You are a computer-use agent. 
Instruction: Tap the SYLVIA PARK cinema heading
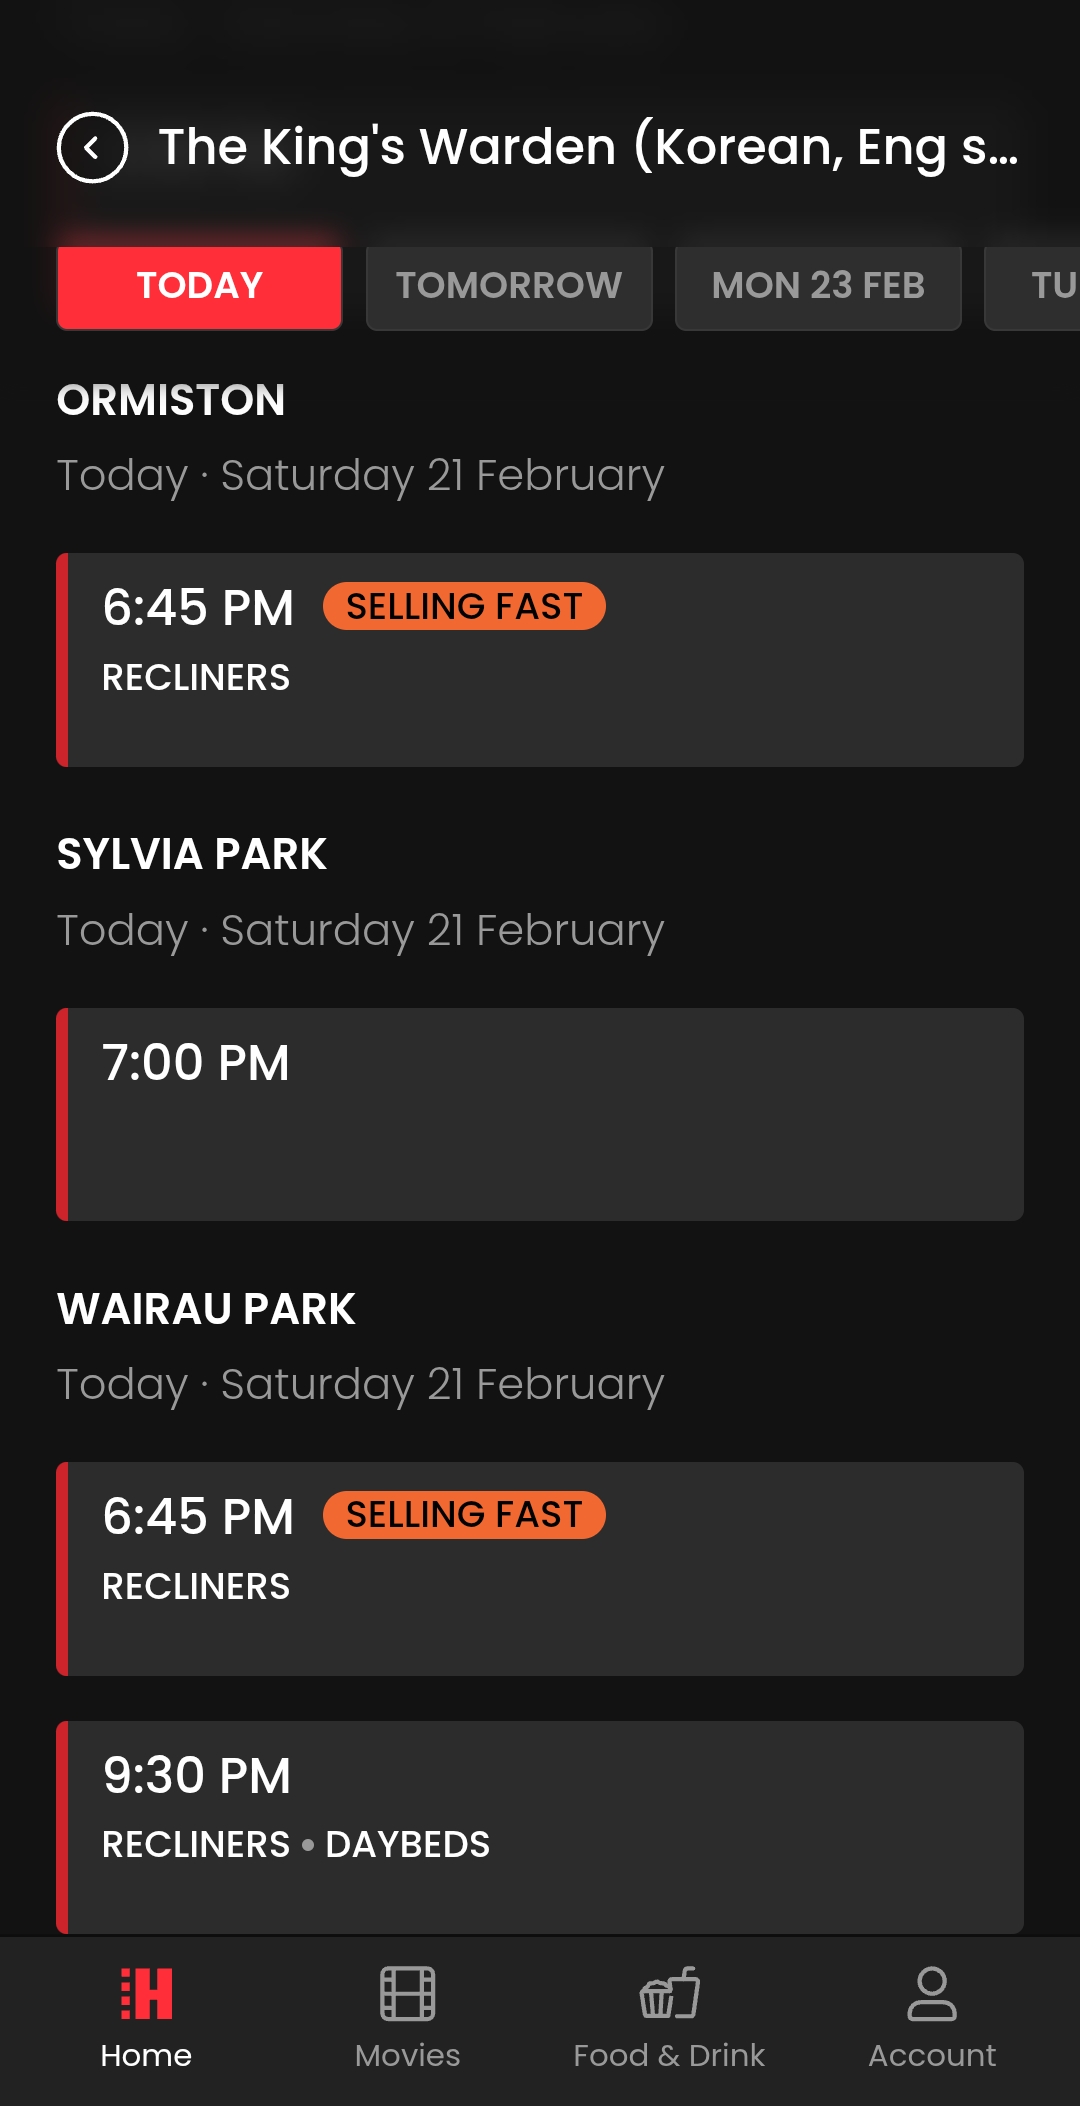[192, 855]
